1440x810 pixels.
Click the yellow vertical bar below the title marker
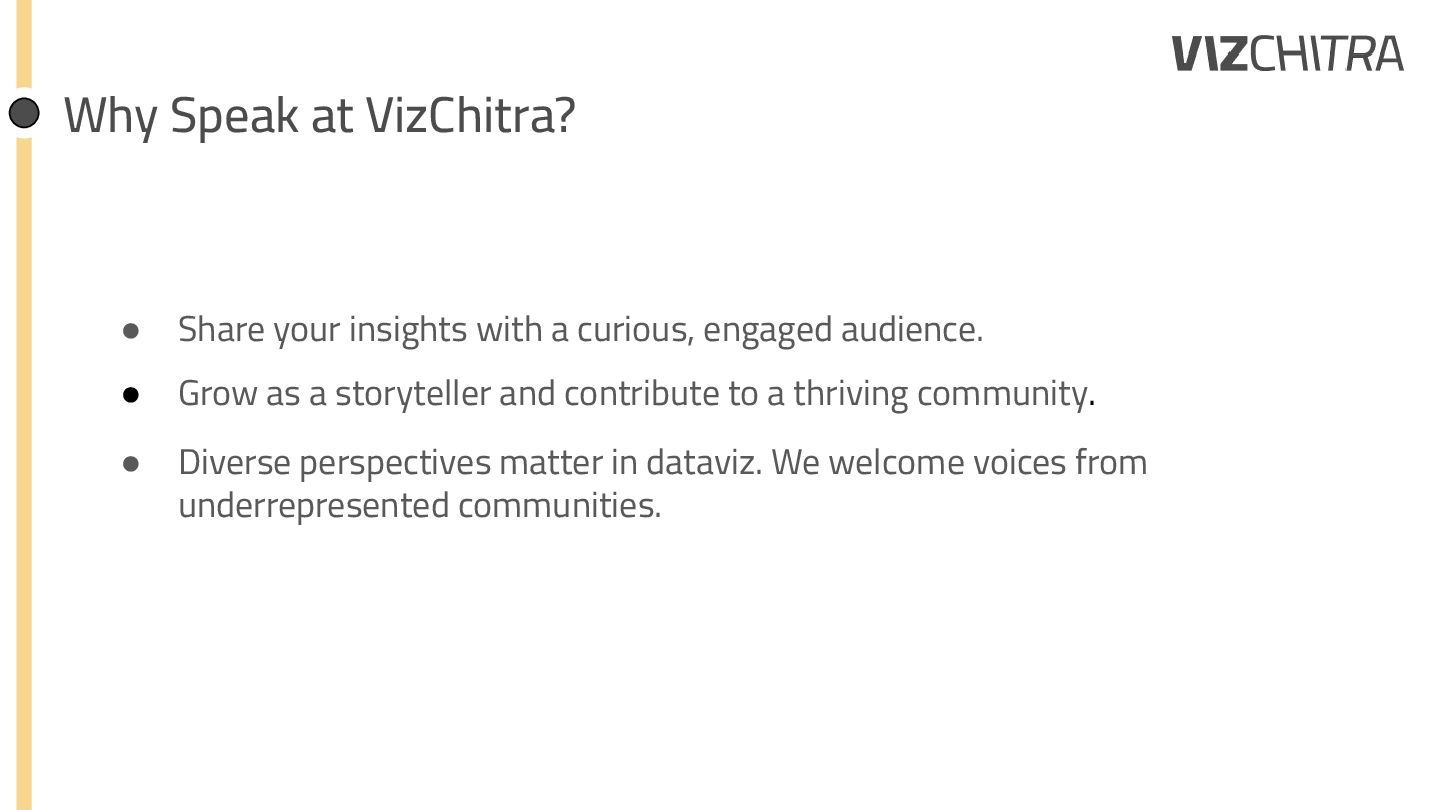24,470
